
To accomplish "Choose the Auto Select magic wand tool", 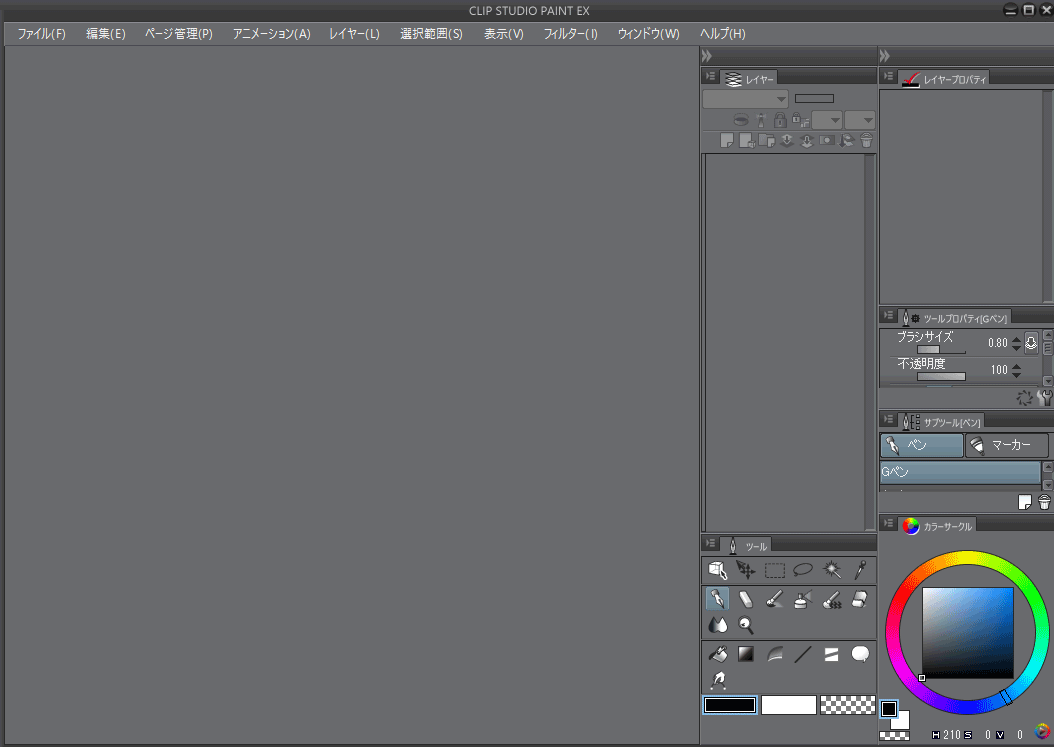I will pyautogui.click(x=831, y=570).
